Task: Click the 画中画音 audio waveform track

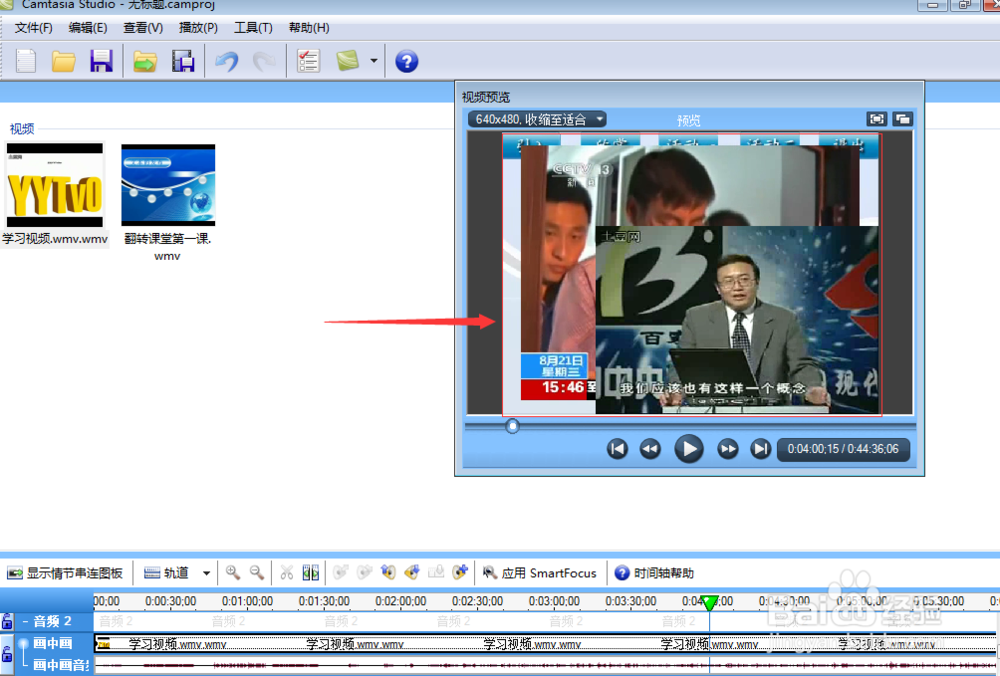Action: [545, 665]
